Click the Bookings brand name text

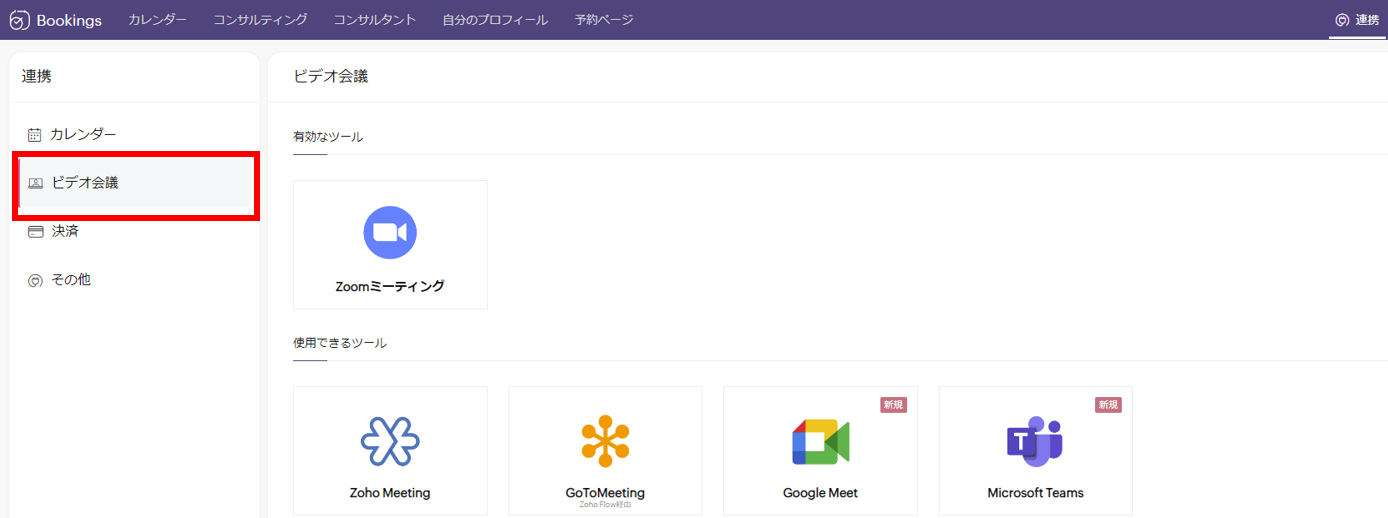point(69,20)
